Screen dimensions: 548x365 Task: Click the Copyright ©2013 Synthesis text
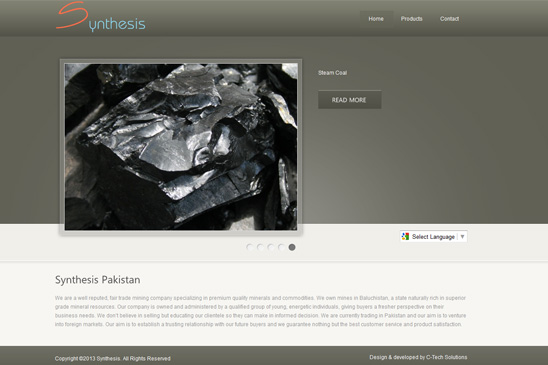(113, 358)
